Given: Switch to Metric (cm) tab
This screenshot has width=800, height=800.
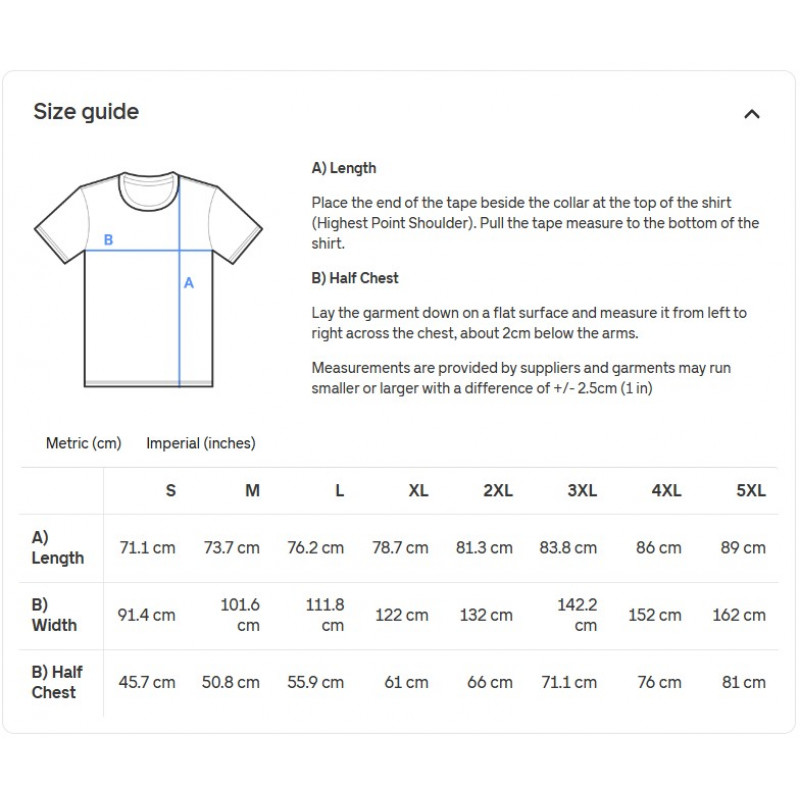Looking at the screenshot, I should coord(84,443).
